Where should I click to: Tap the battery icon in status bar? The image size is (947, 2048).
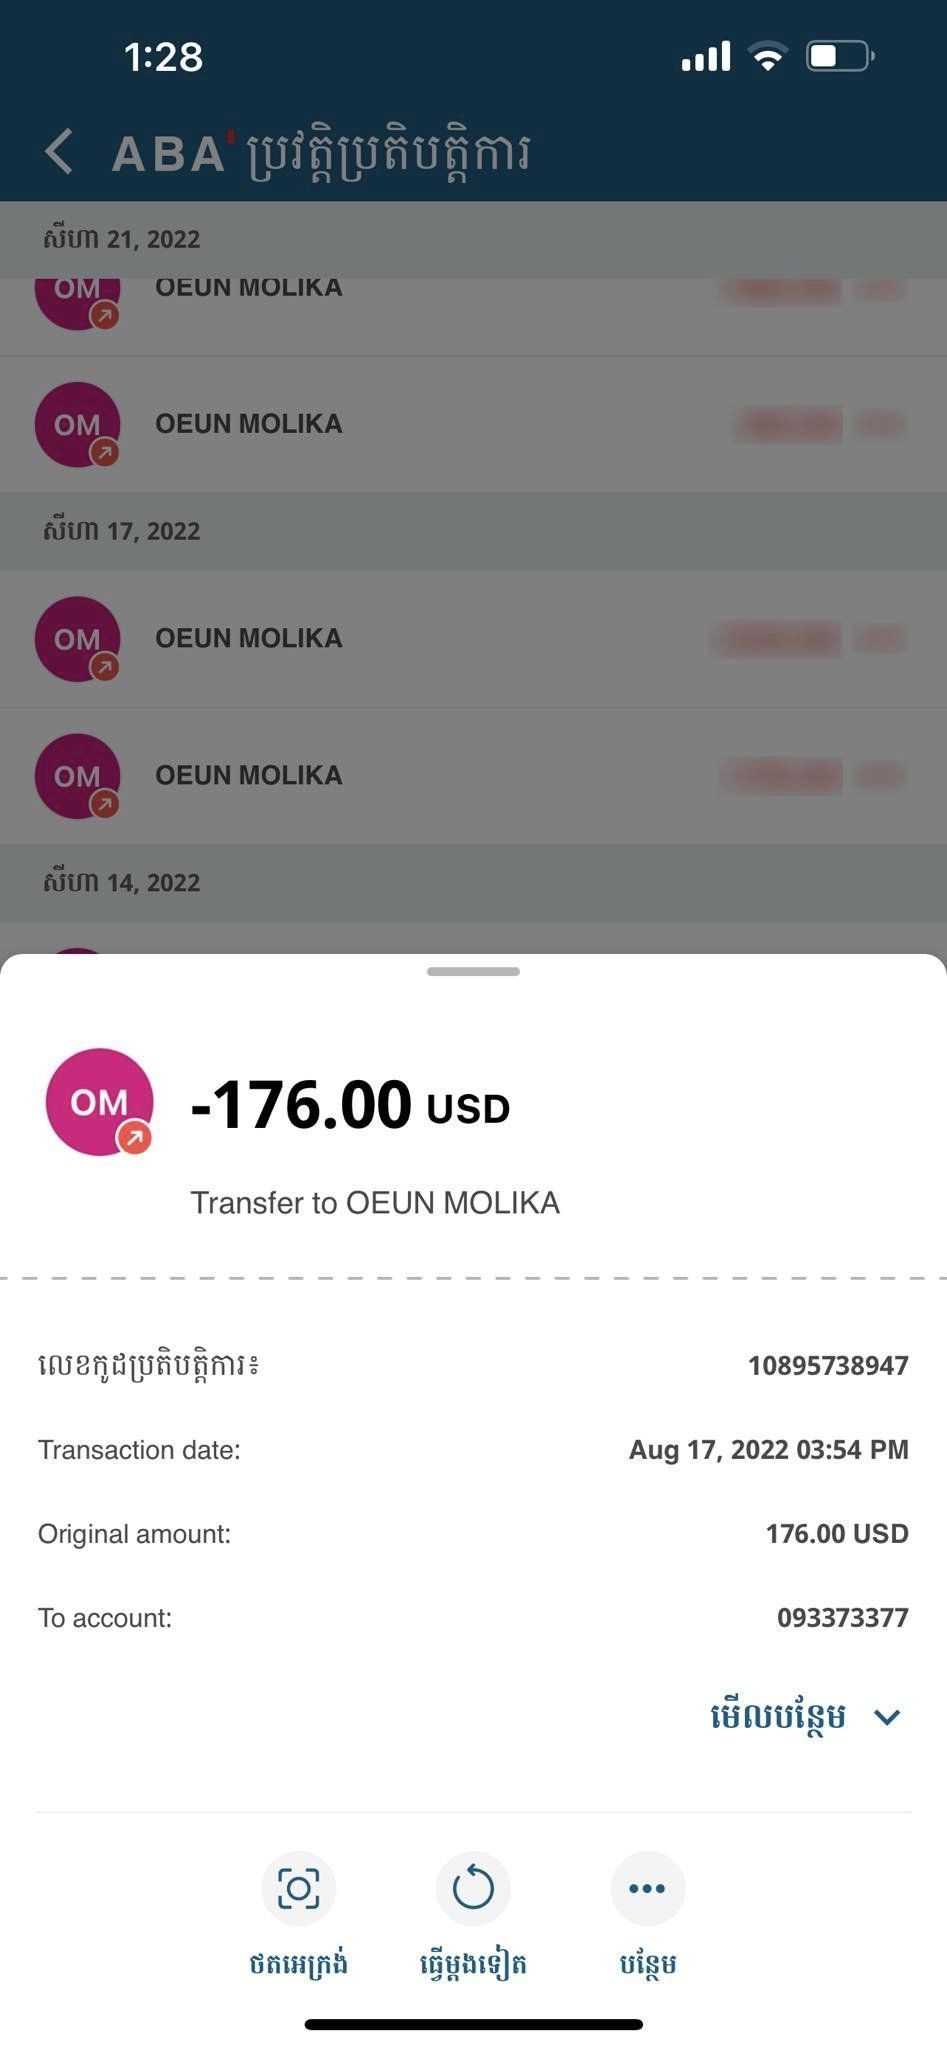pyautogui.click(x=840, y=56)
